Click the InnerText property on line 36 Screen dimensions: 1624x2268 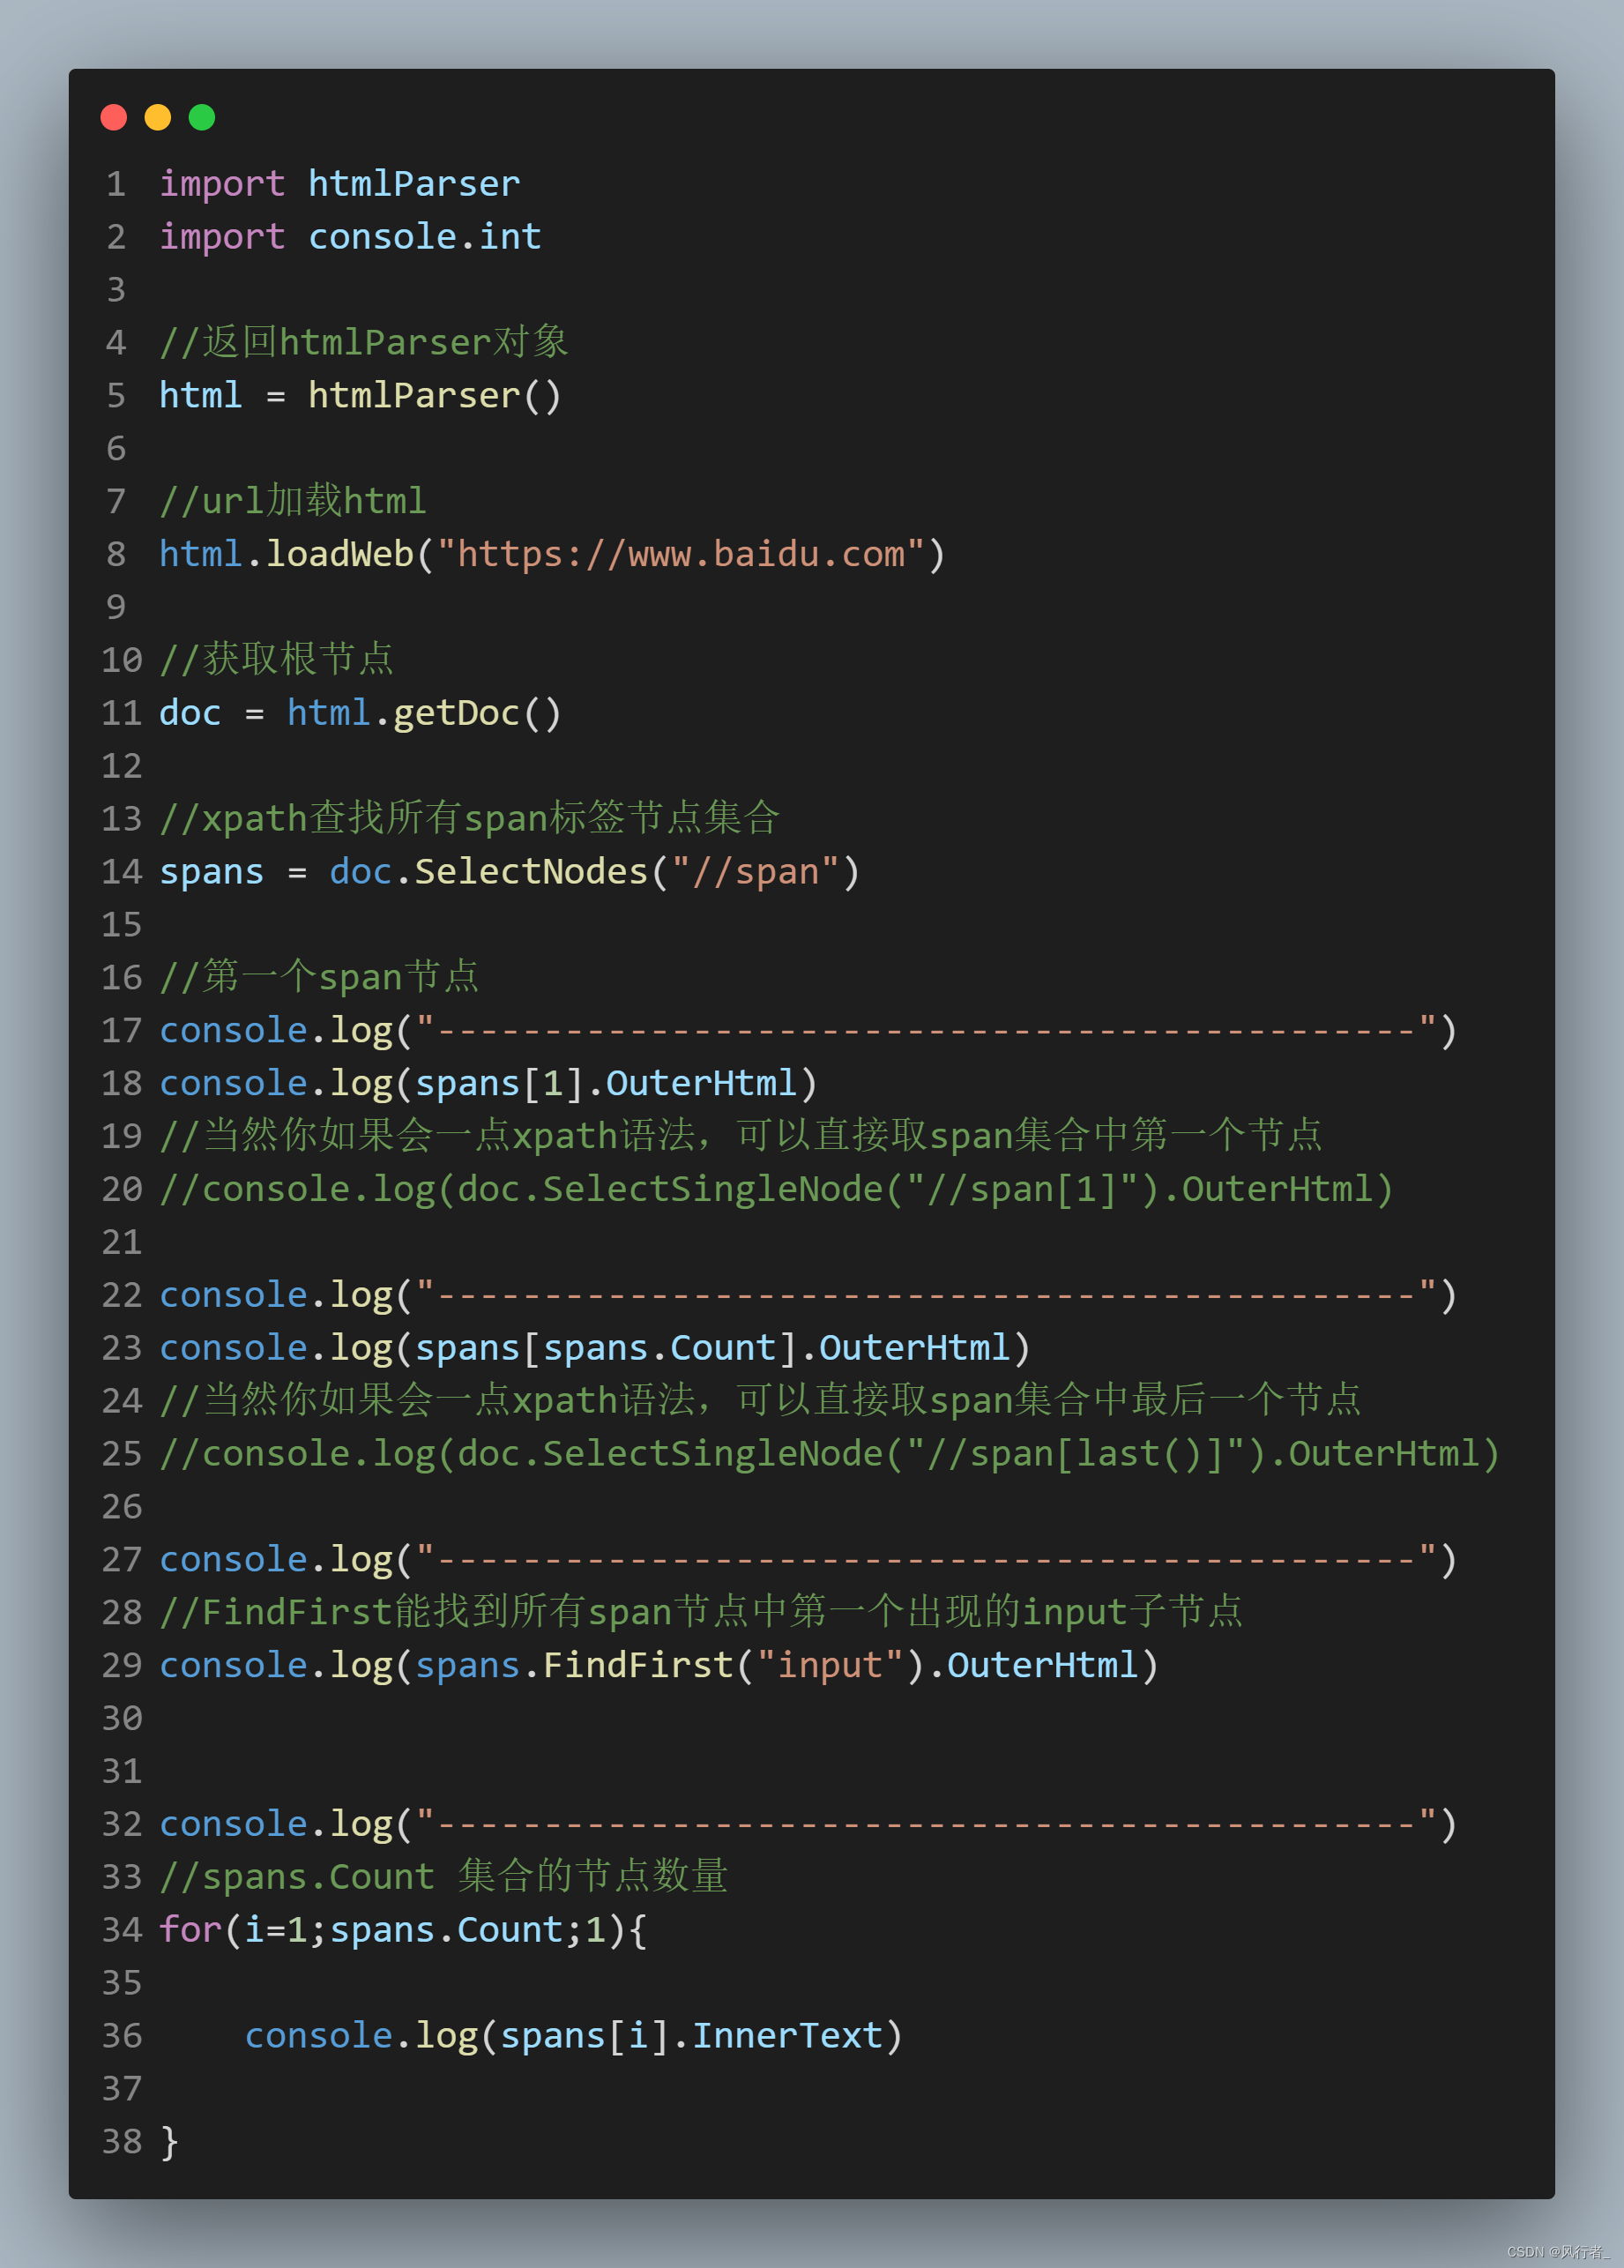[788, 2035]
